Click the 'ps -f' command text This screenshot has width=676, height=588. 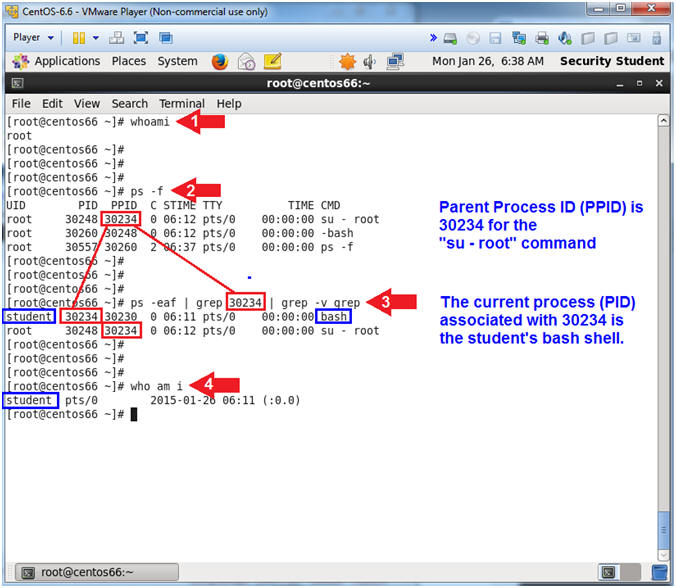tap(147, 191)
